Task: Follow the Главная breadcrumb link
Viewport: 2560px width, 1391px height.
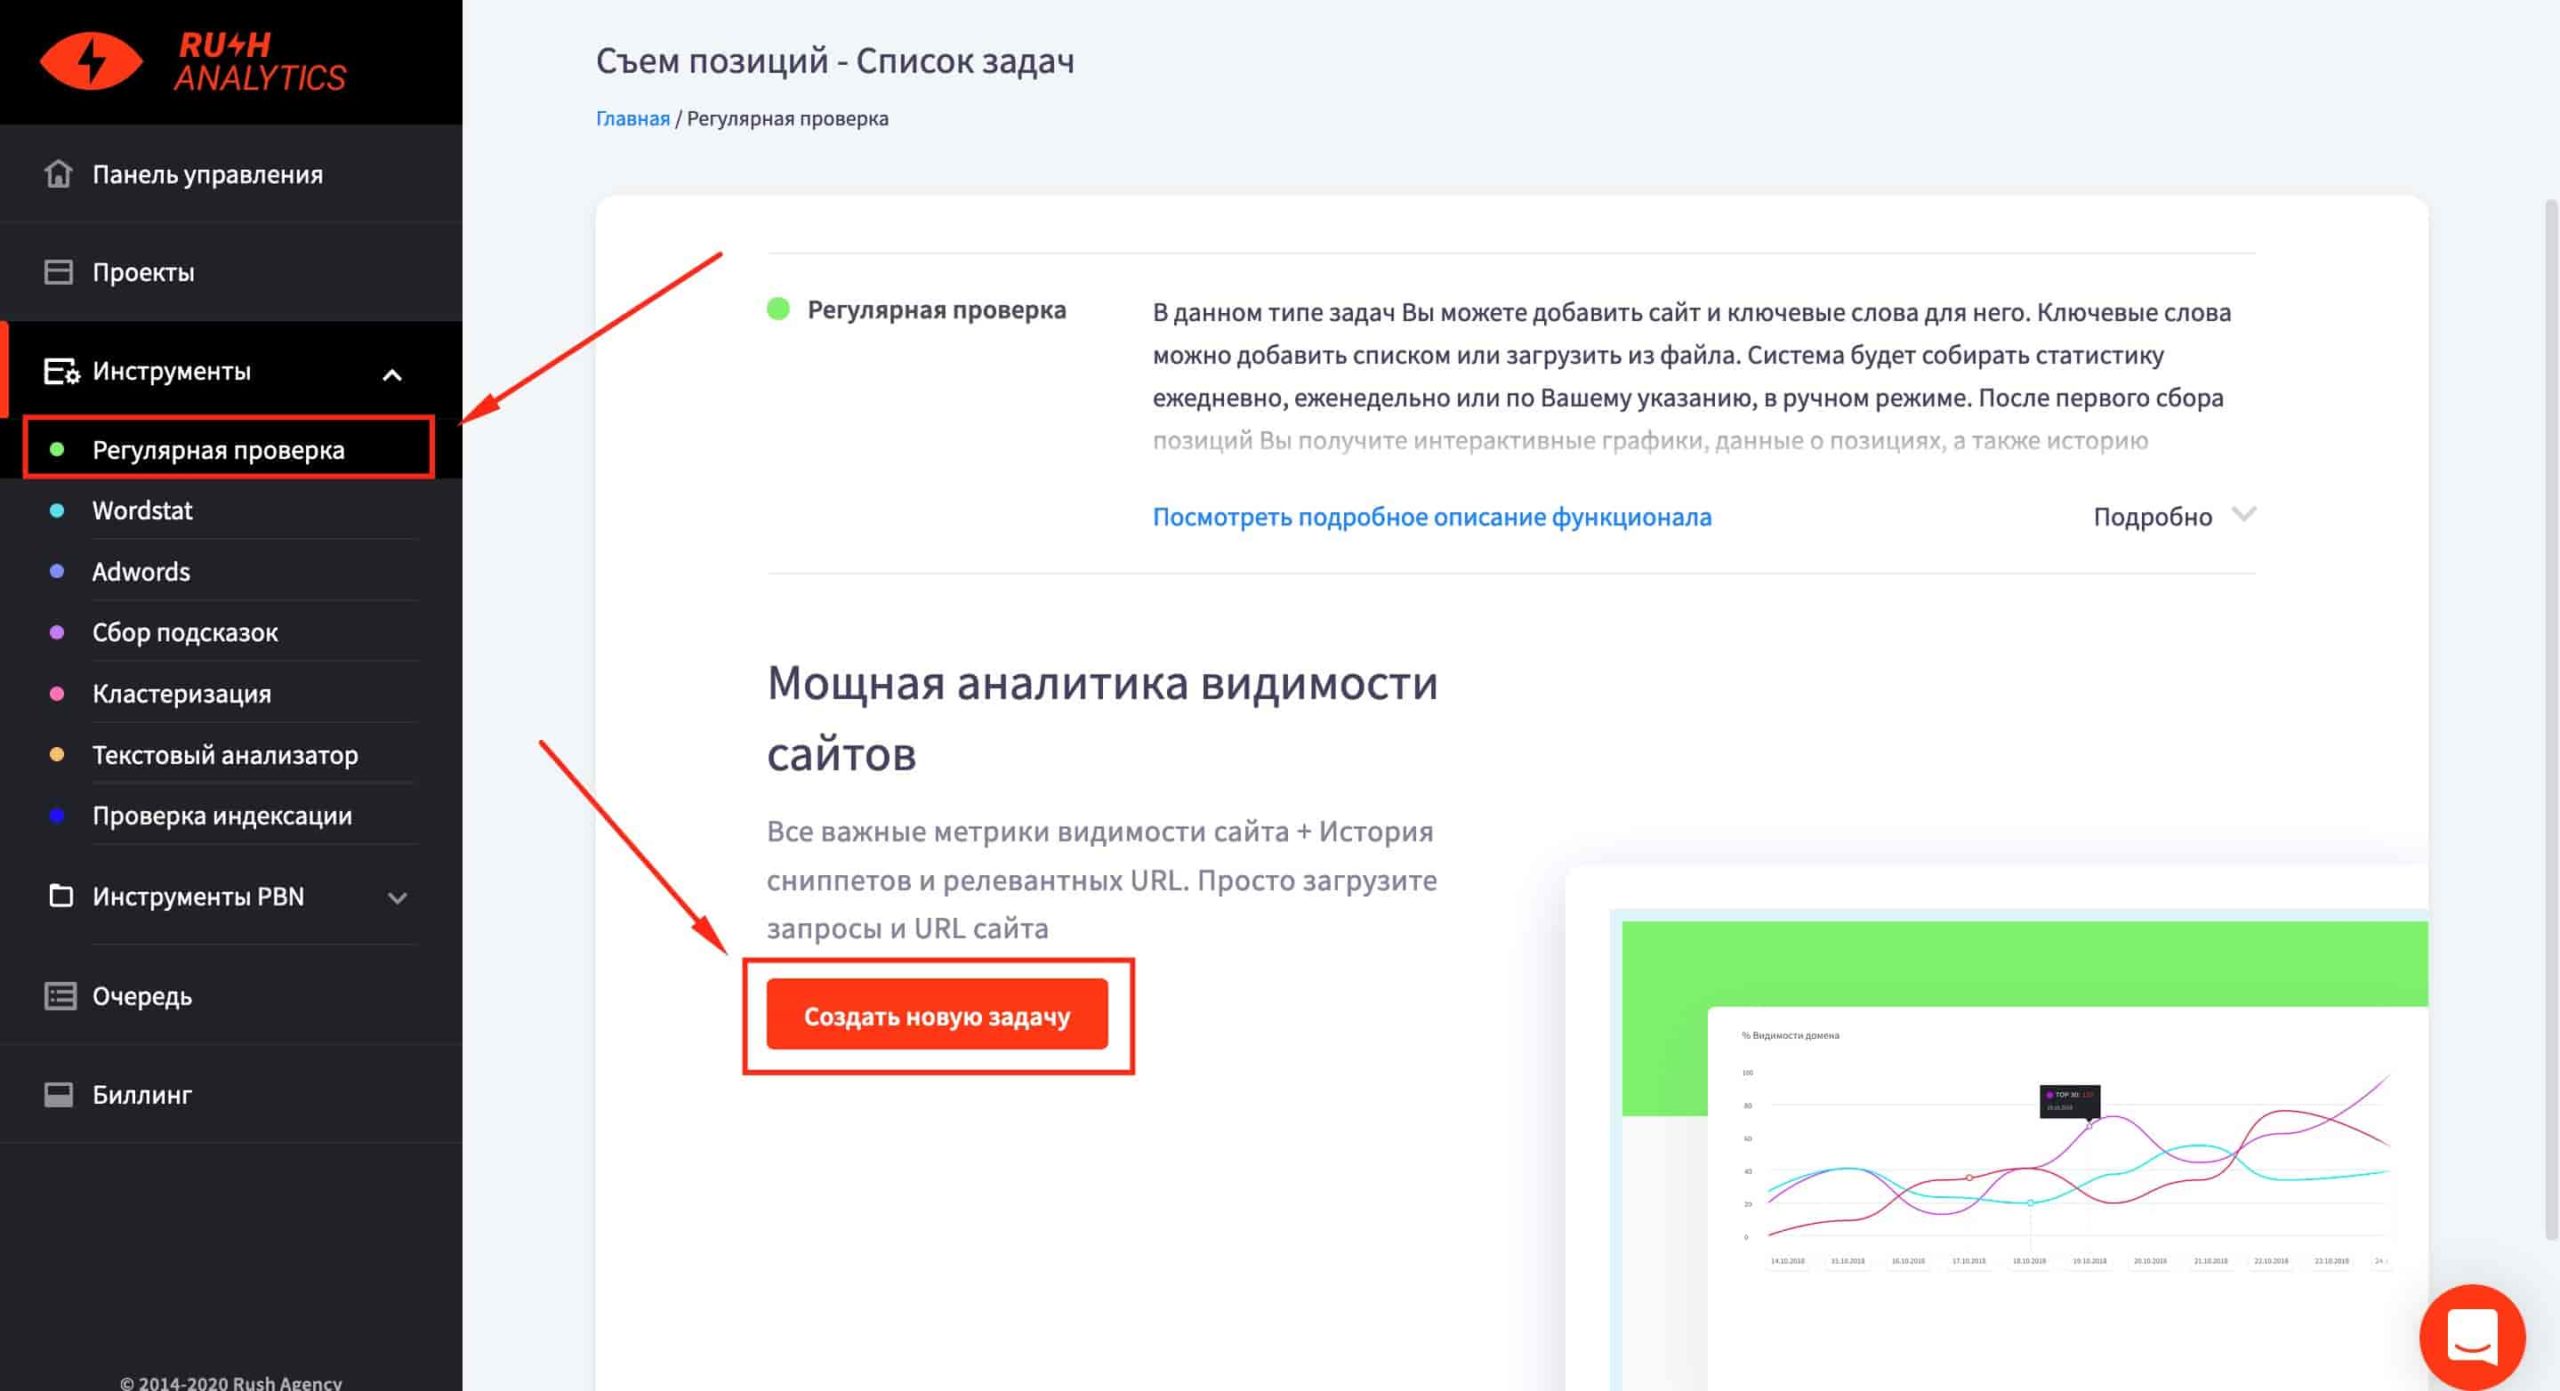Action: point(632,118)
